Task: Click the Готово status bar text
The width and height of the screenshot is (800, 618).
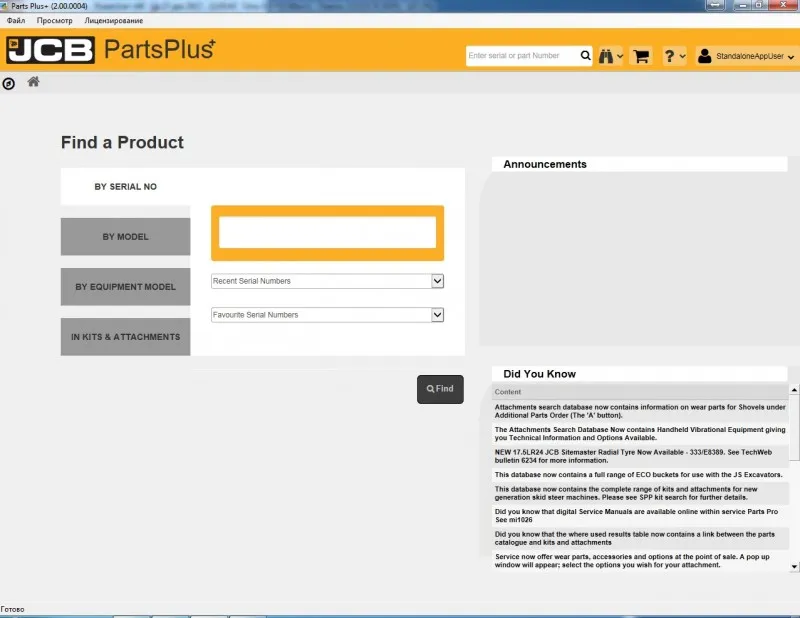Action: [x=12, y=609]
